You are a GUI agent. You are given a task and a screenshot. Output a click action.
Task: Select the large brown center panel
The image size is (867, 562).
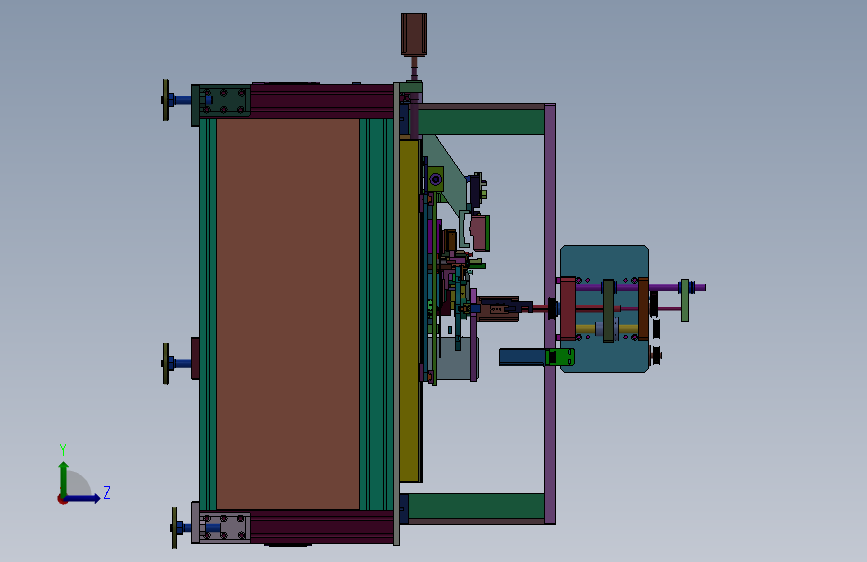coord(288,314)
